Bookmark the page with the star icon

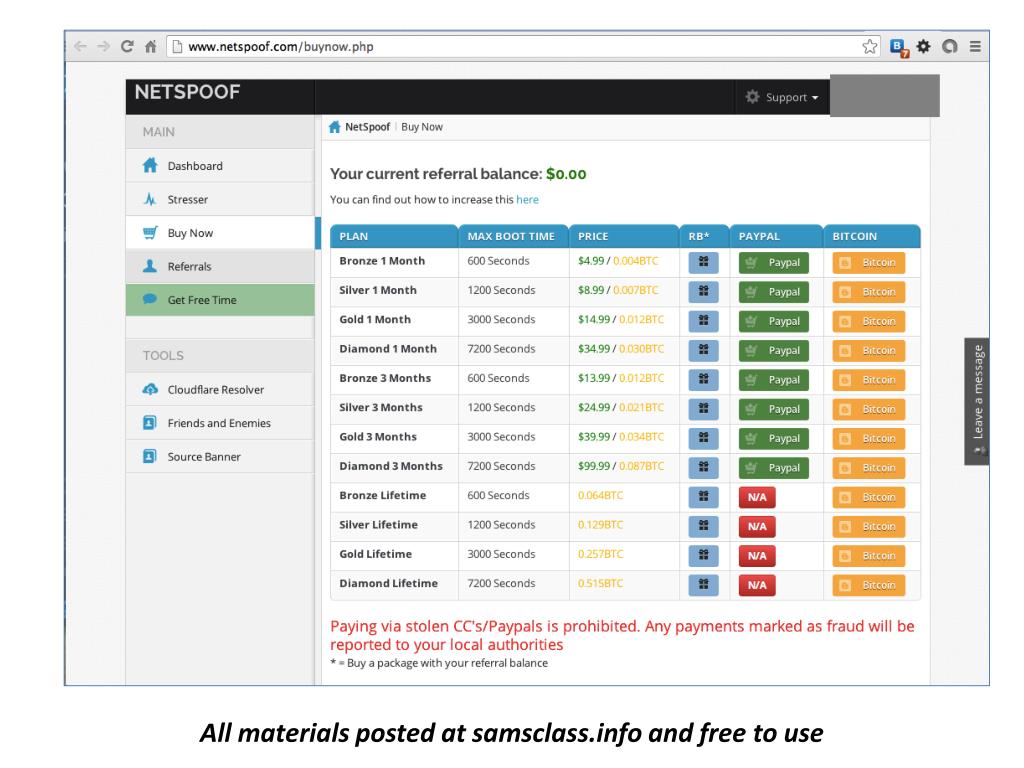[x=869, y=46]
